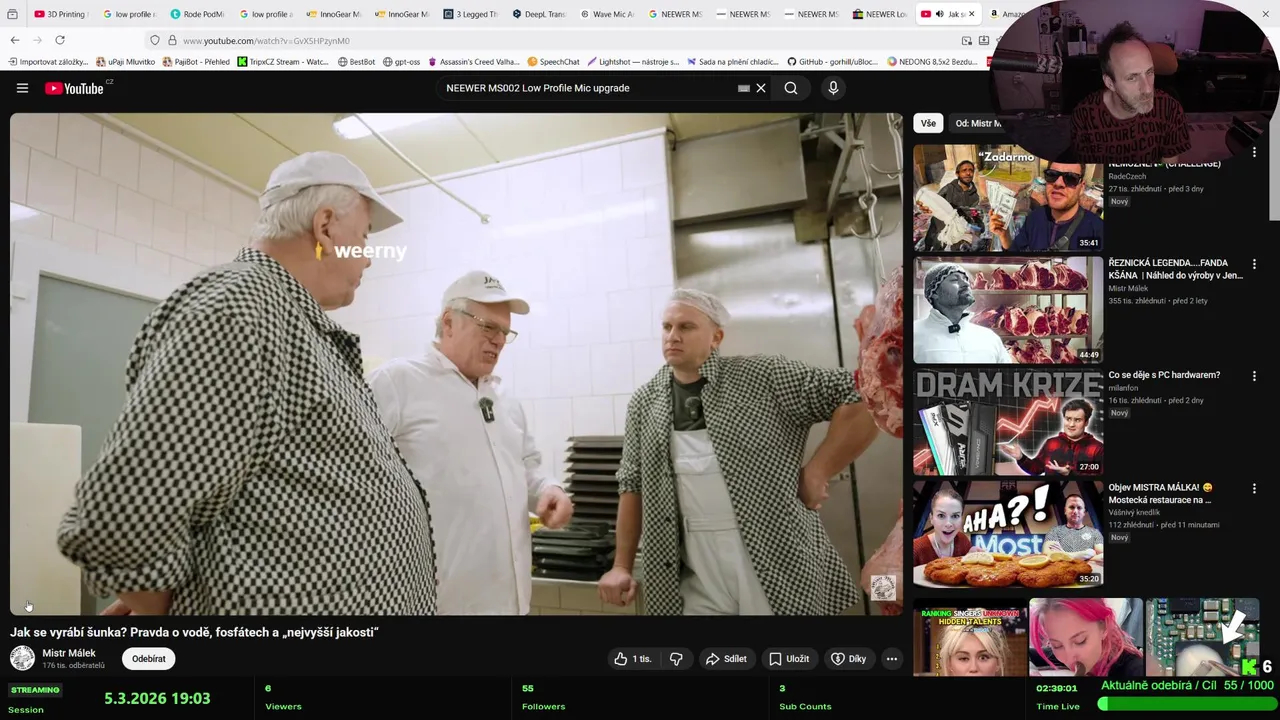
Task: Open the meat locker 44:49 video thumbnail
Action: (1008, 310)
